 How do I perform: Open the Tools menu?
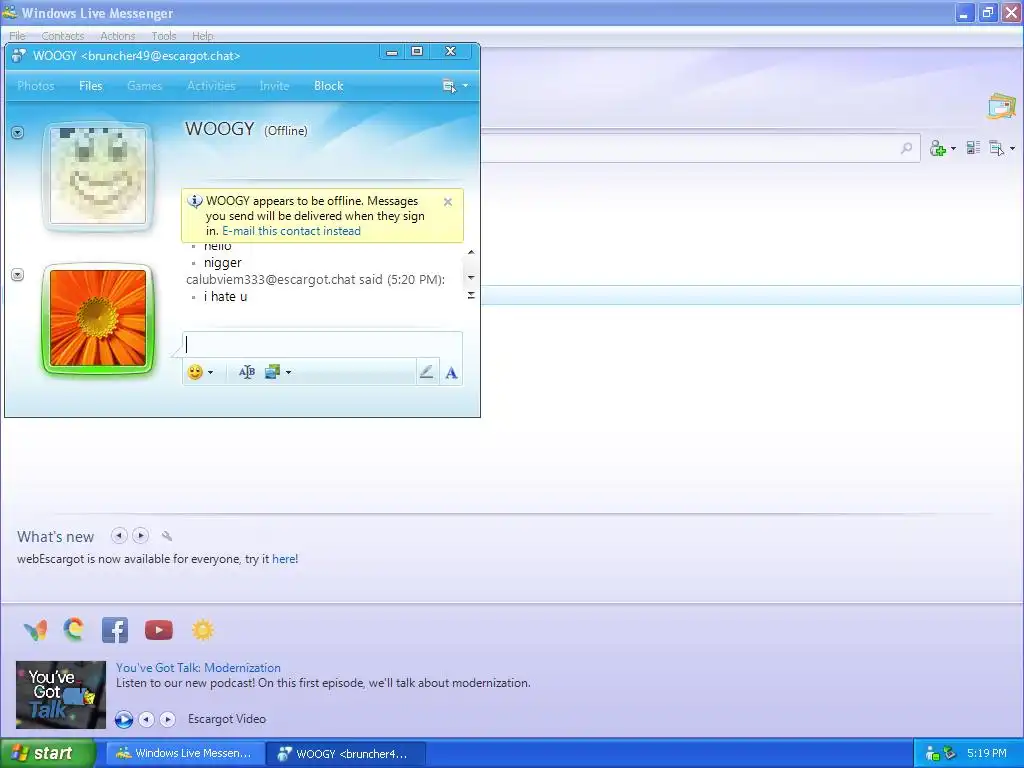(x=164, y=36)
